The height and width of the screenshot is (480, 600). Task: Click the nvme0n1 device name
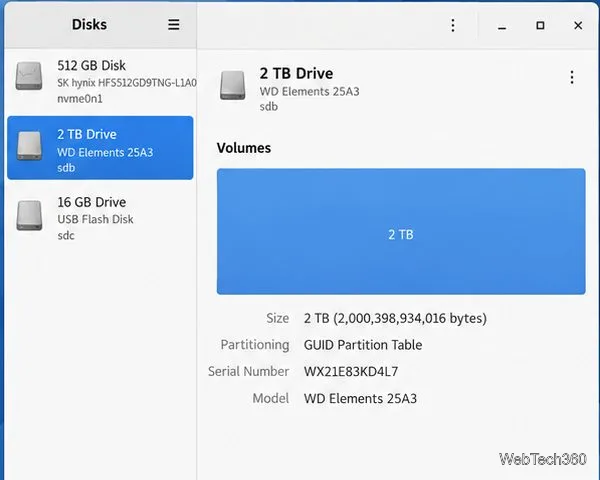80,99
